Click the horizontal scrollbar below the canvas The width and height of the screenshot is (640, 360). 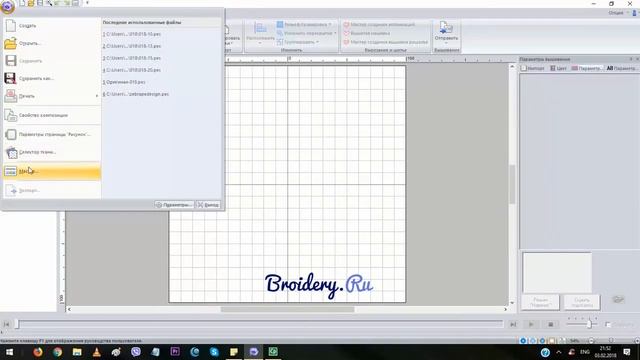point(287,309)
